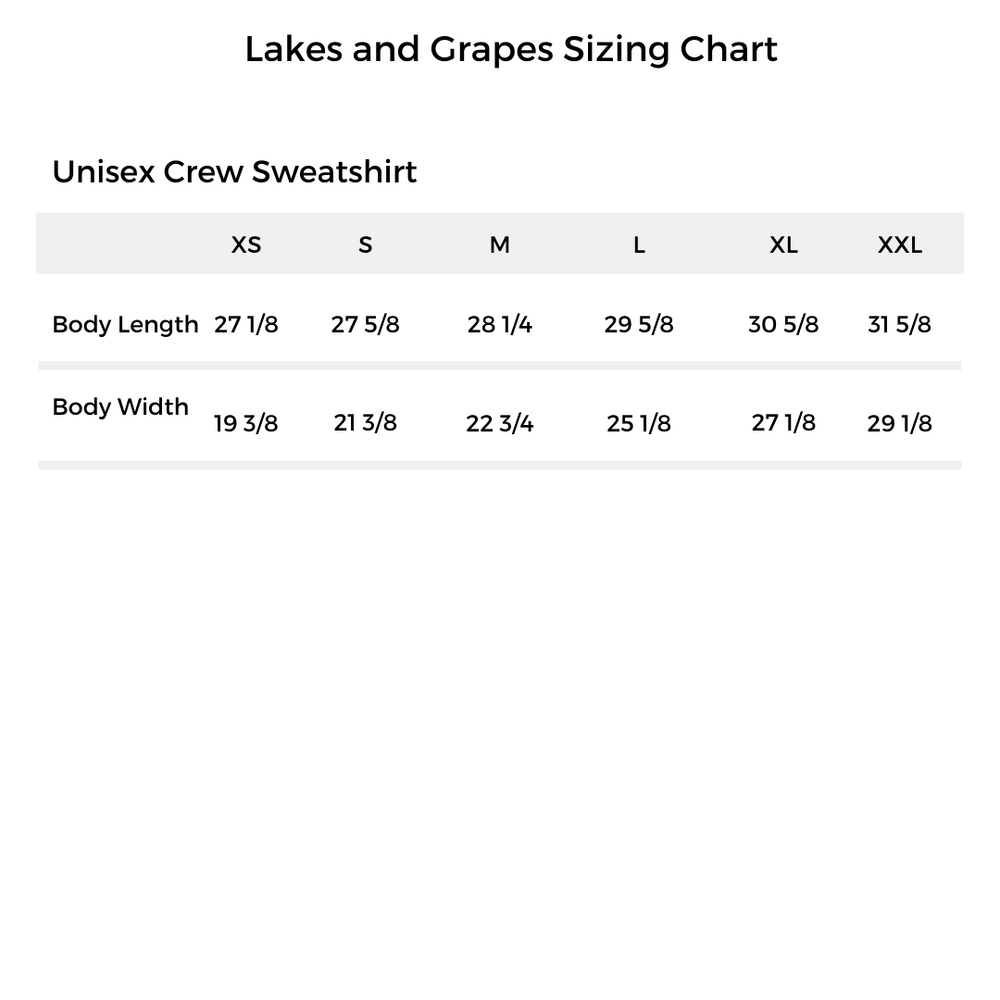1000x1000 pixels.
Task: Click the XL body length value 30 5/8
Action: tap(784, 325)
